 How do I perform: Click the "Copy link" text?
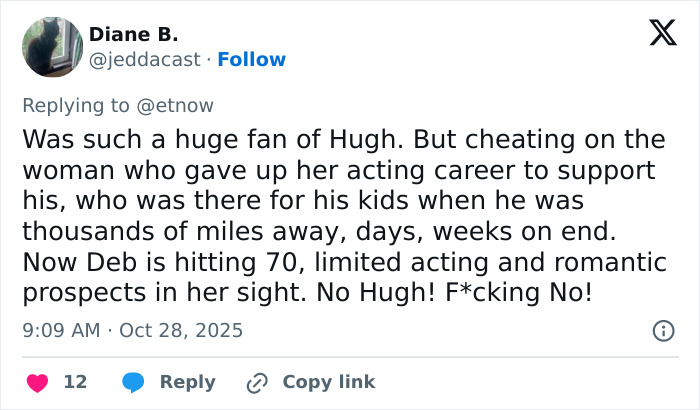click(x=329, y=382)
